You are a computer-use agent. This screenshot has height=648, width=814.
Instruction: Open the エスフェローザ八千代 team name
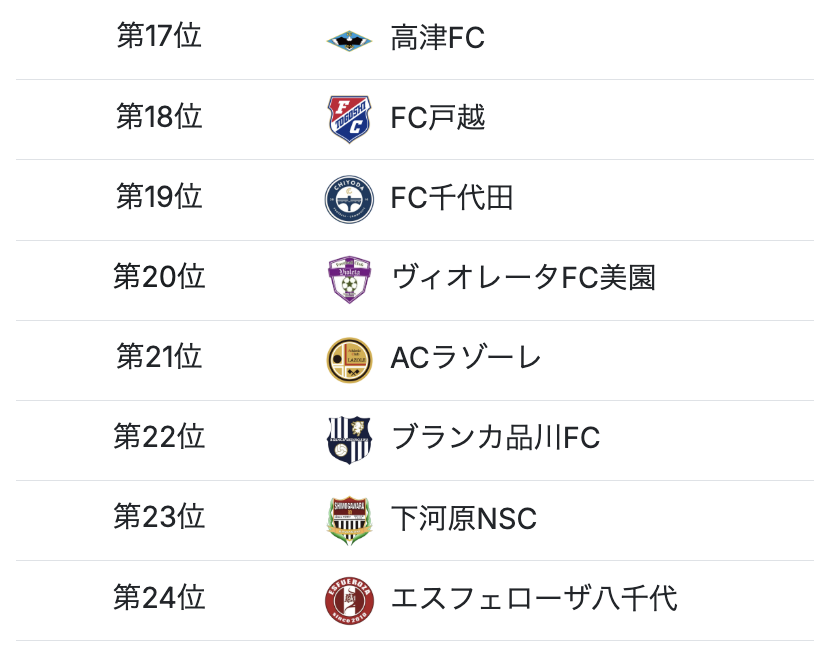[x=534, y=599]
